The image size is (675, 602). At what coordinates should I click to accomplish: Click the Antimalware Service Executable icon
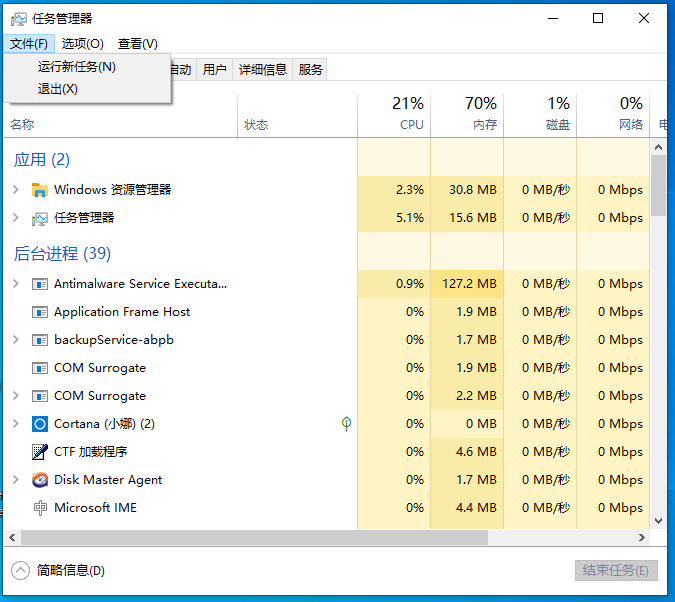tap(40, 284)
